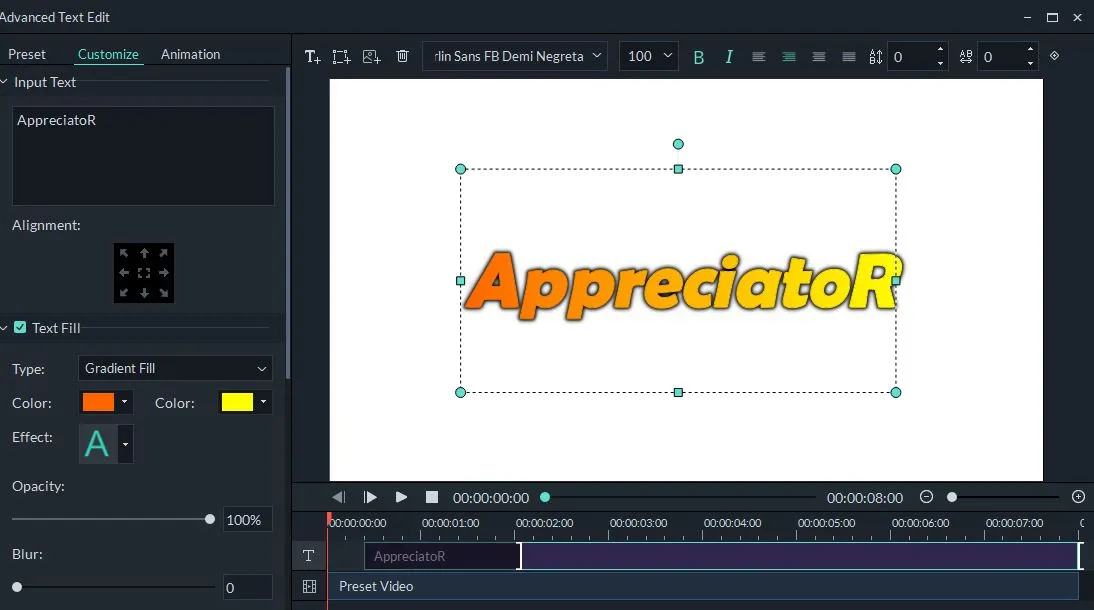Zoom out of the timeline

pos(927,496)
